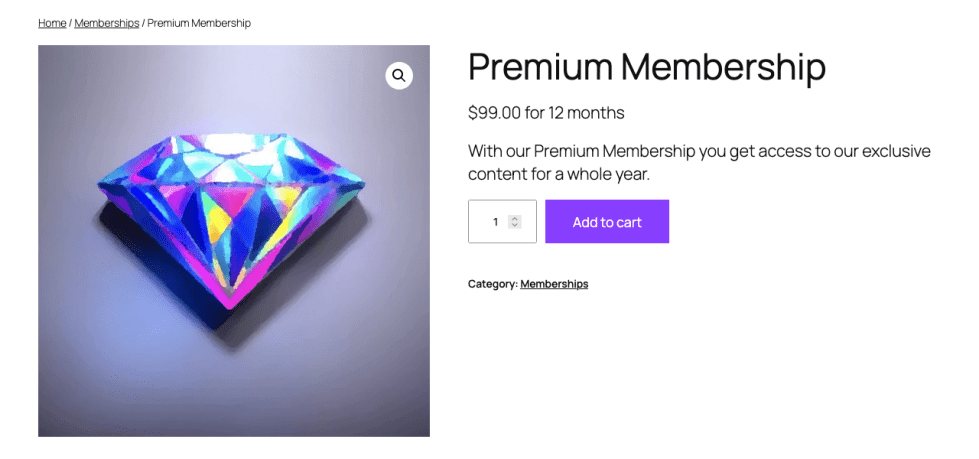This screenshot has width=979, height=459.
Task: Click the $99.00 price amount
Action: tap(494, 113)
